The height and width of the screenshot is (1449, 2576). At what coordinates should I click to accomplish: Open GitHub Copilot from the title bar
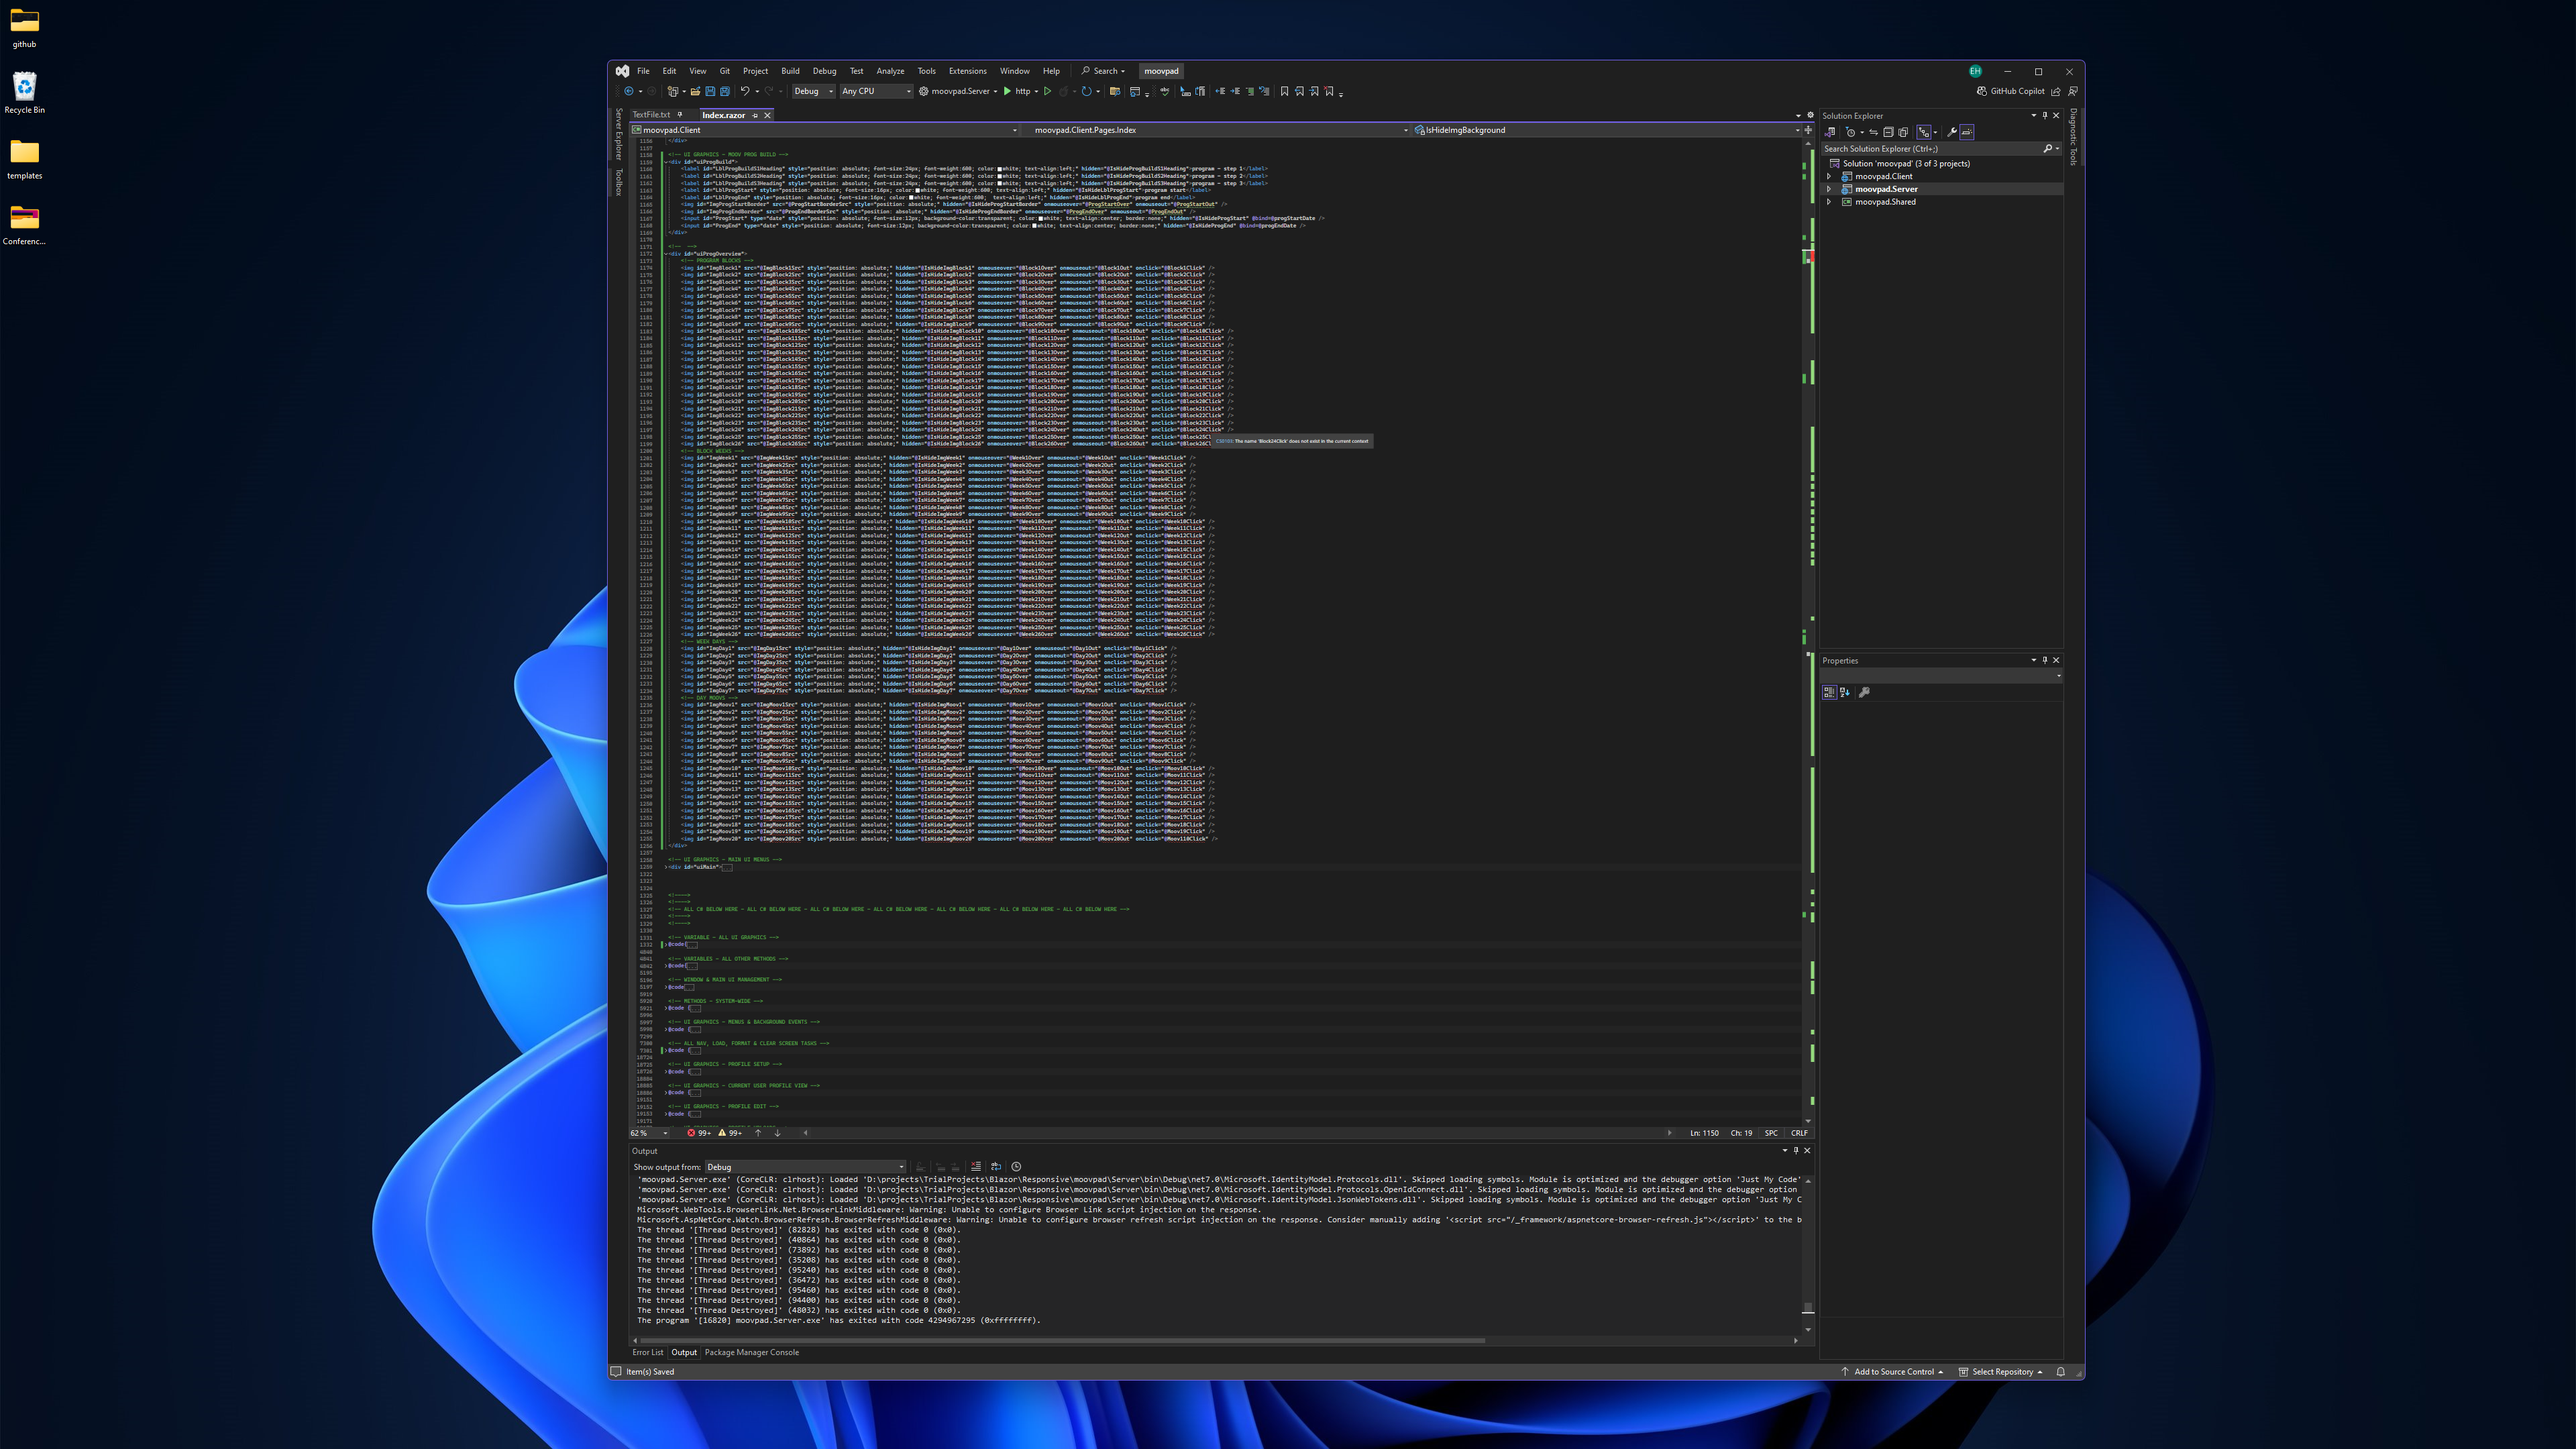(x=2010, y=91)
